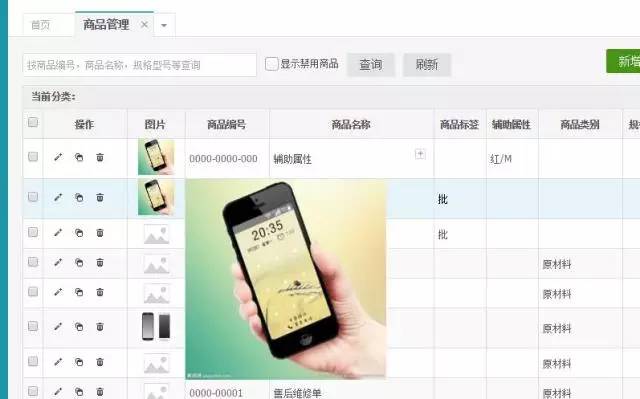Click the trash icon in the highlighted row
640x399 pixels.
100,197
